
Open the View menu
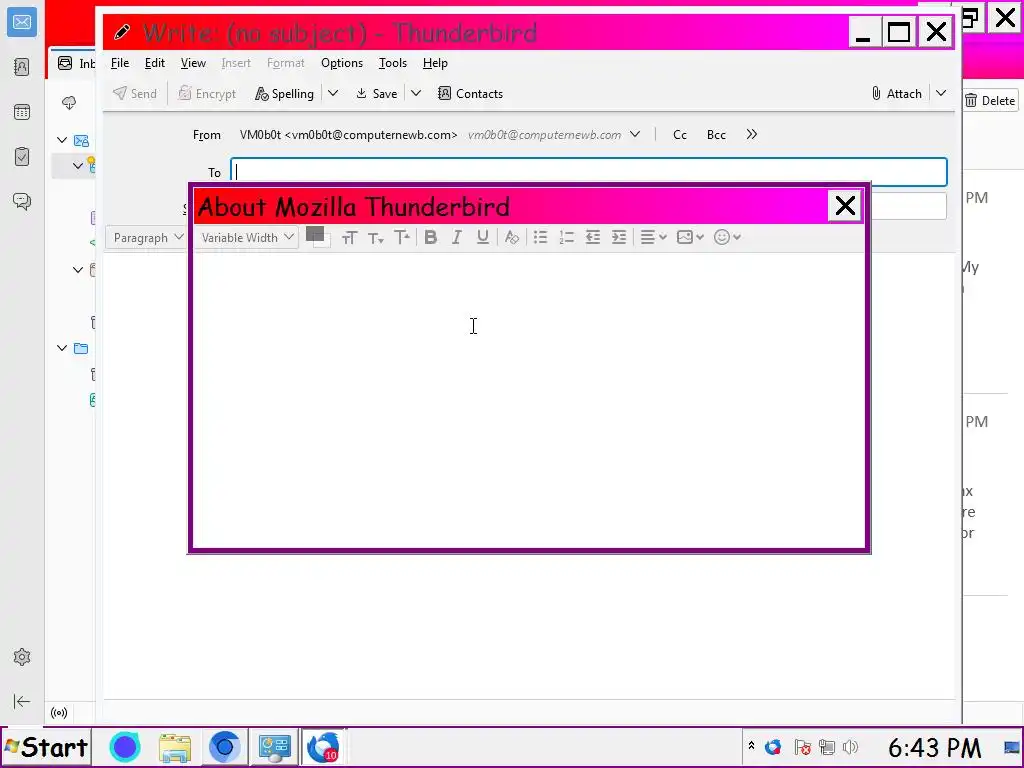pos(193,63)
